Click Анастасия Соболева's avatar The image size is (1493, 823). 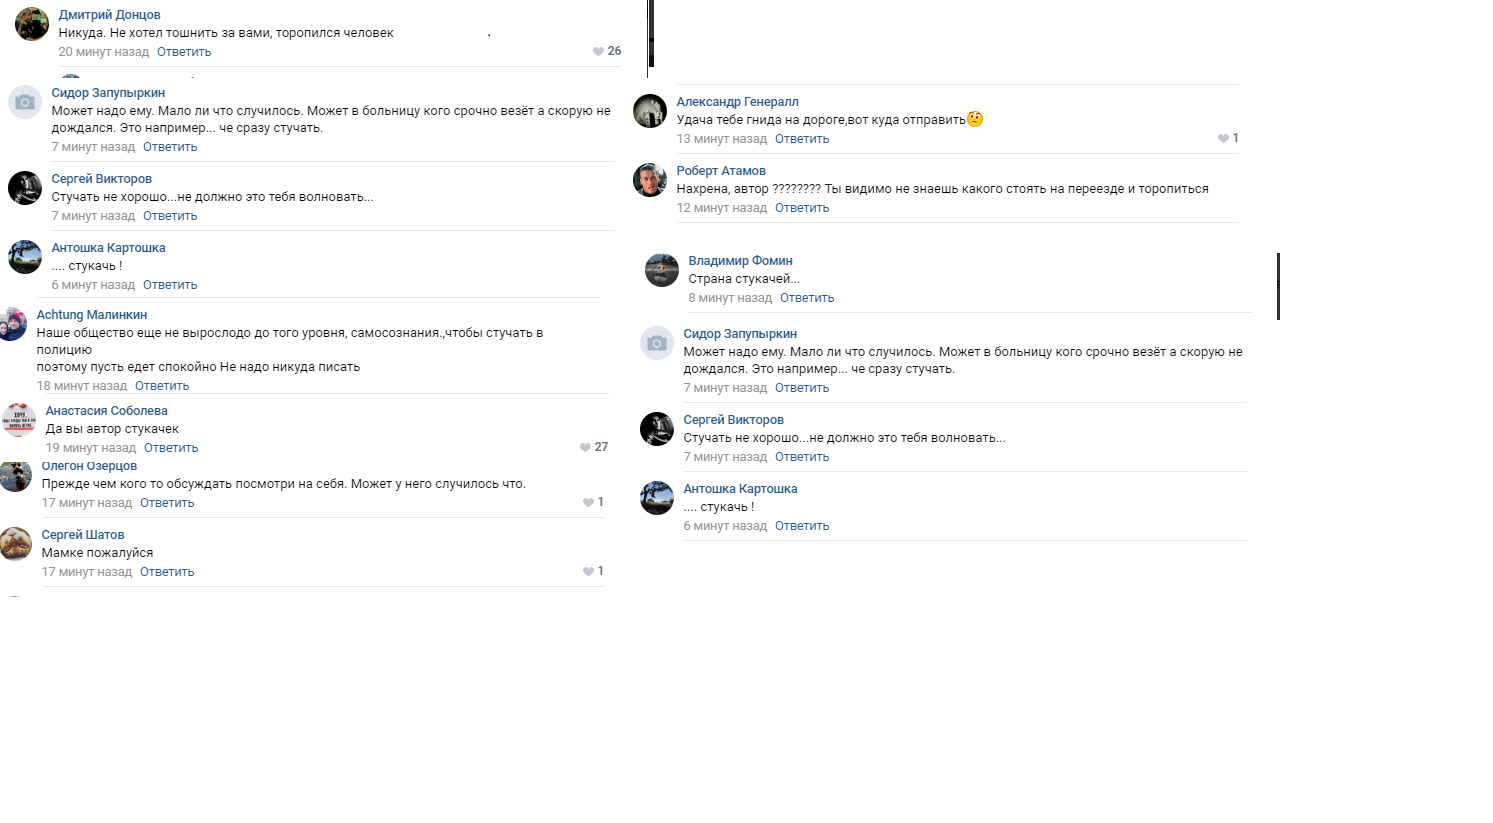point(19,420)
